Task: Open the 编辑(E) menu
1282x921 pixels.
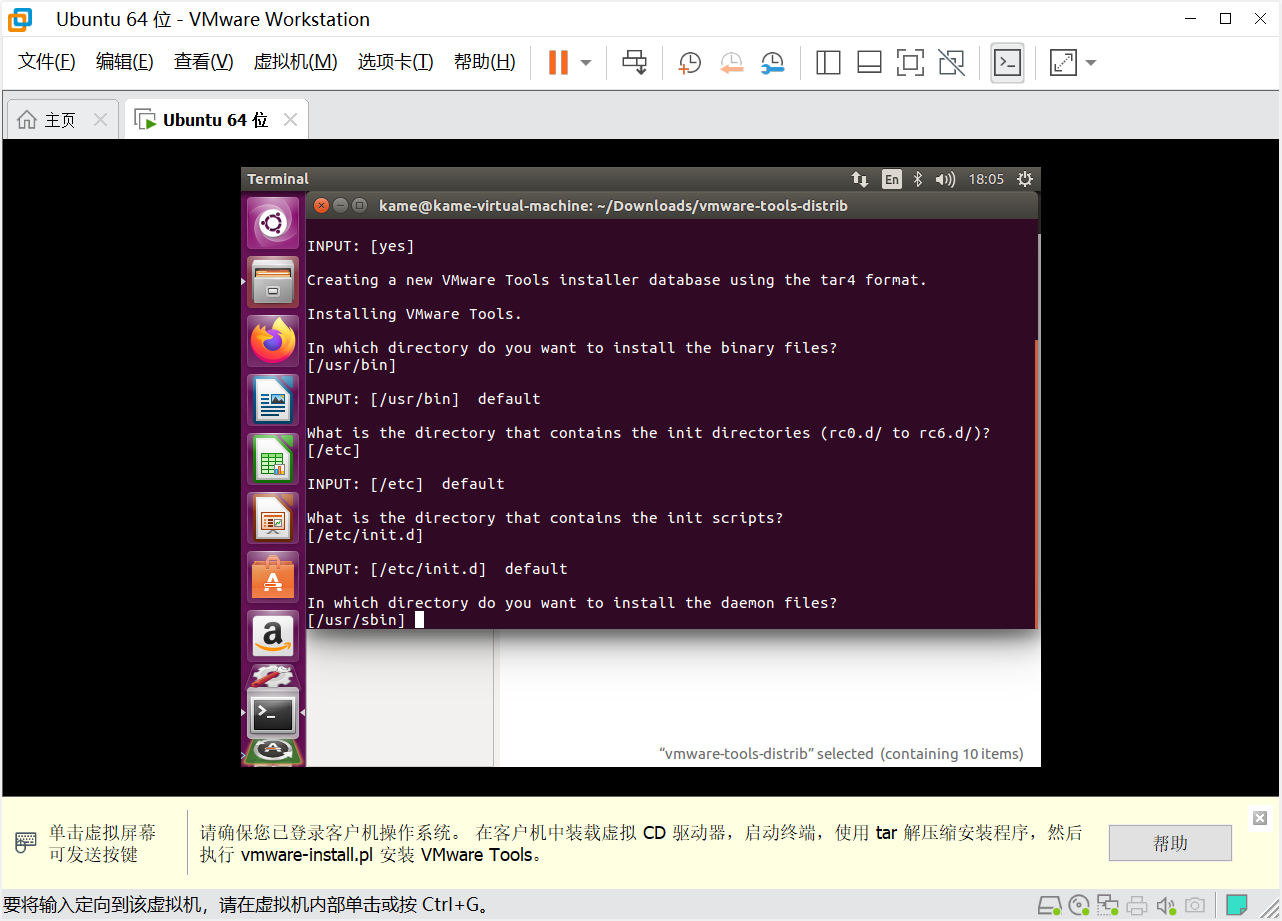Action: [125, 62]
